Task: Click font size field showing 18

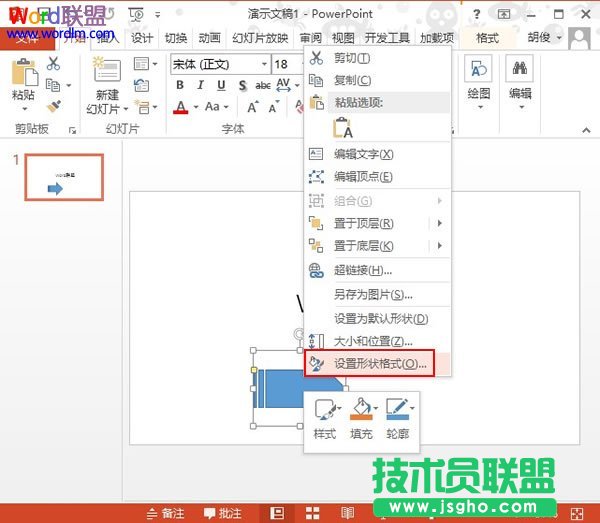Action: coord(287,64)
